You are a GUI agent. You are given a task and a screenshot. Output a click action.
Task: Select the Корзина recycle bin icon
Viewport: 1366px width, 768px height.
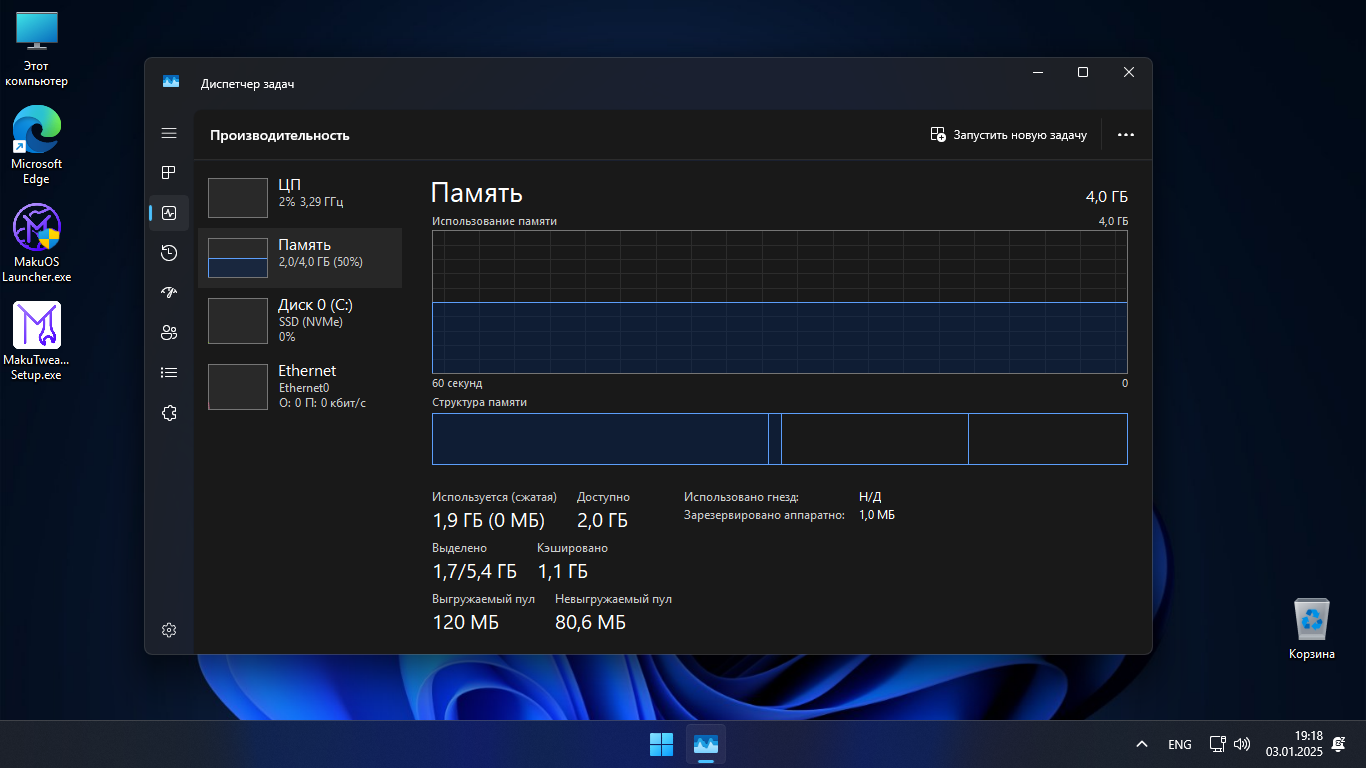coord(1312,629)
